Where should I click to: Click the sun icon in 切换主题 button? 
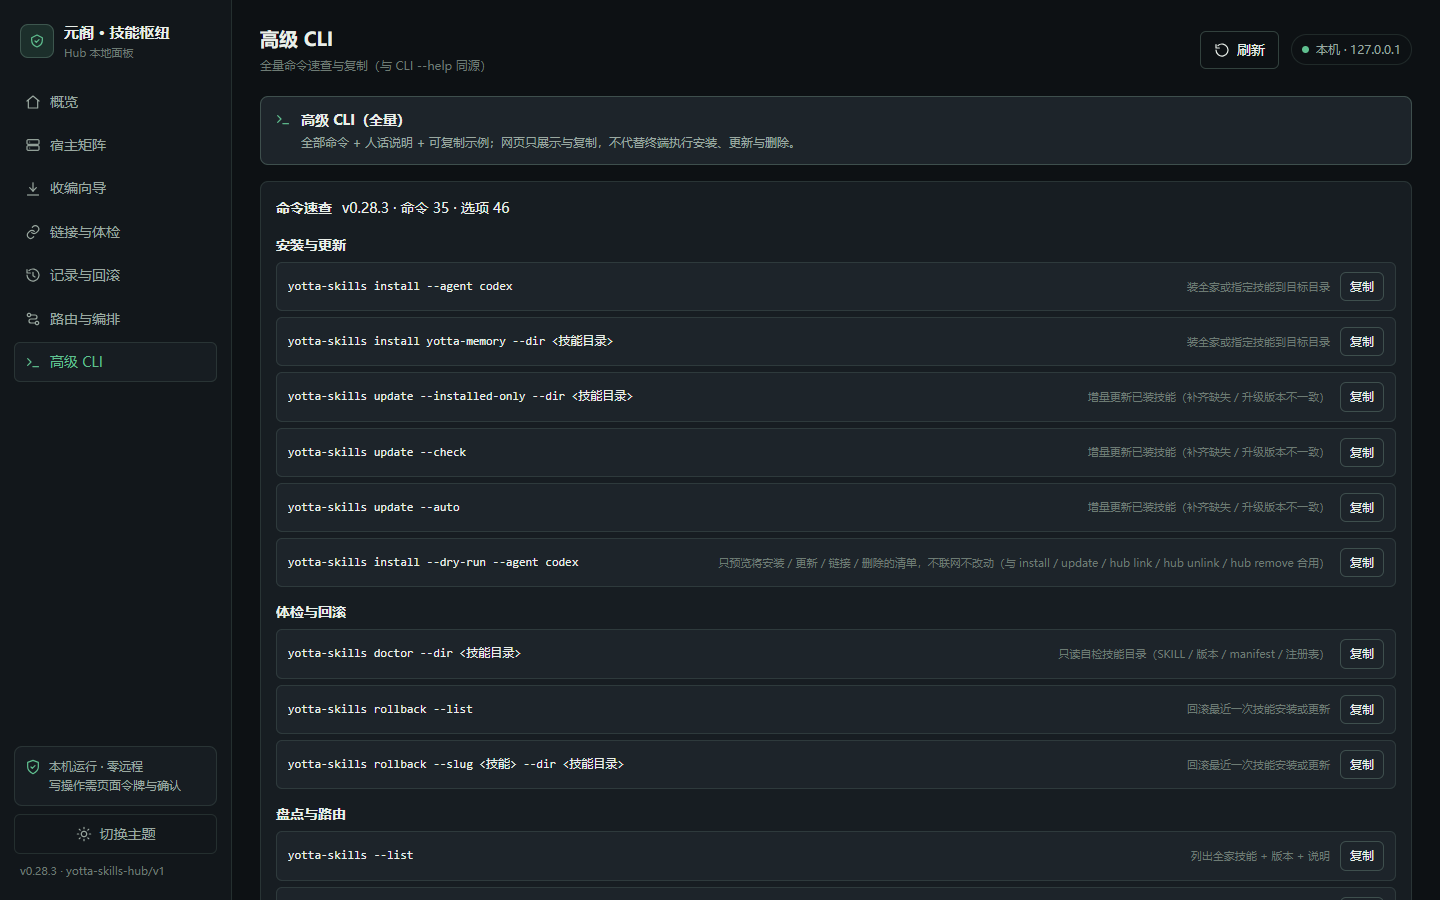(84, 834)
